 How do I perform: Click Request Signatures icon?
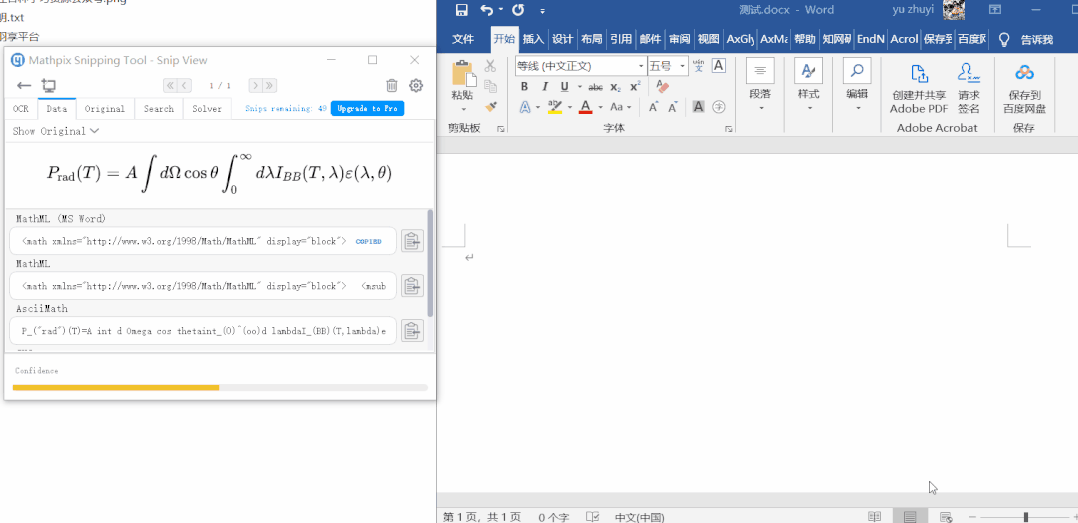point(968,89)
